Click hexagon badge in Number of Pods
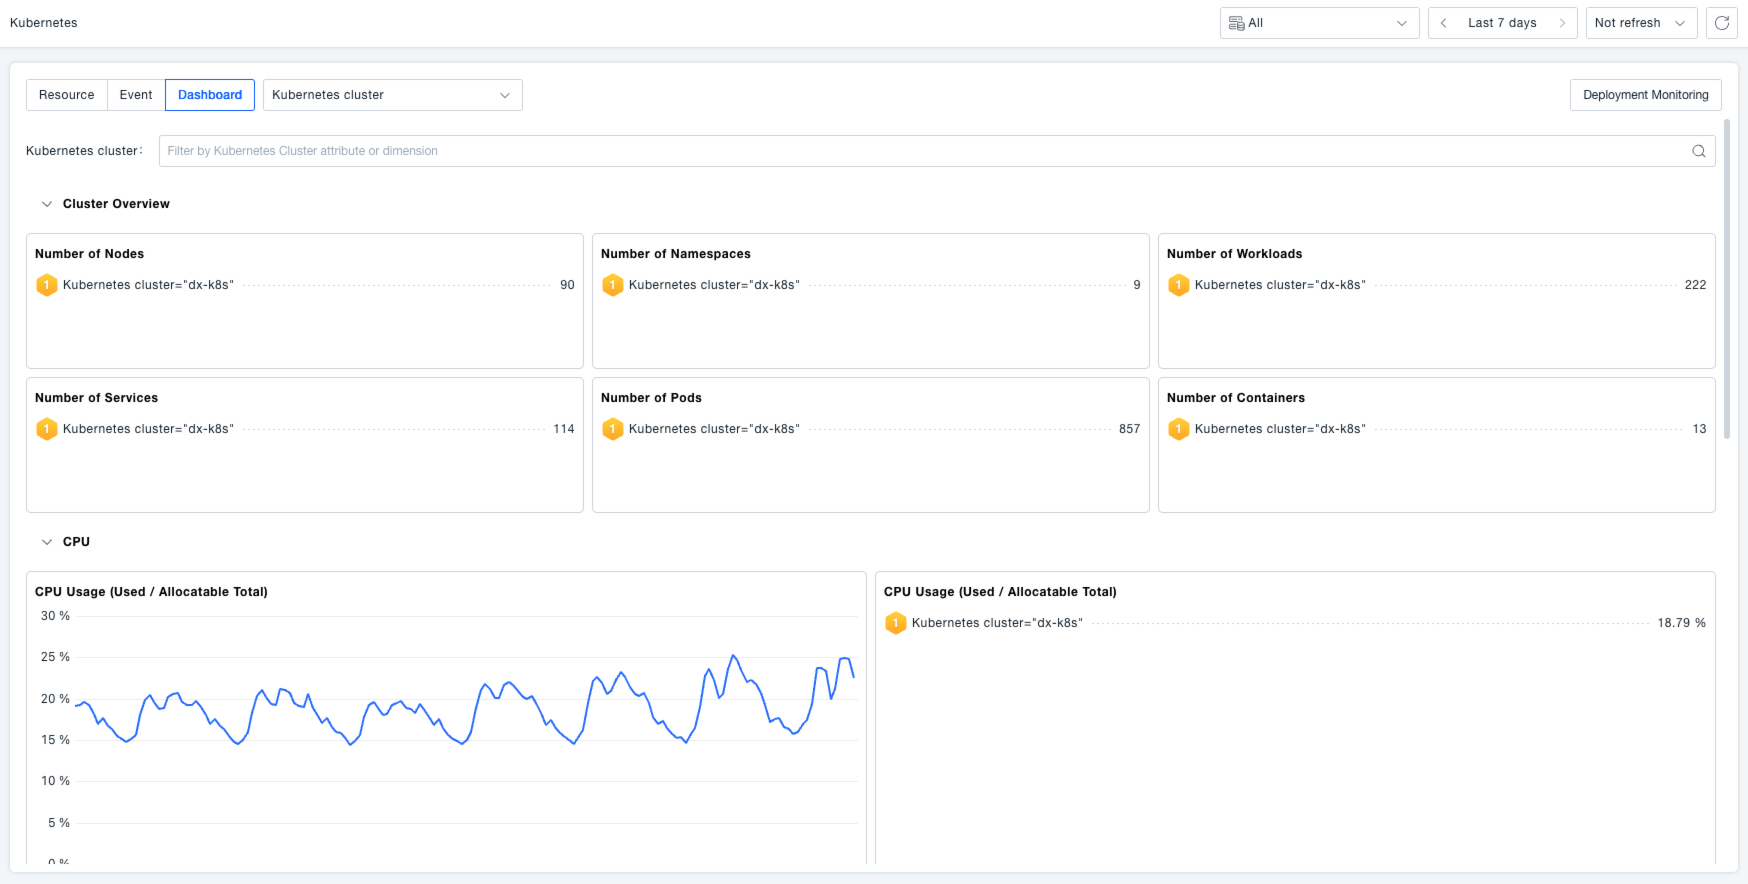 coord(613,429)
